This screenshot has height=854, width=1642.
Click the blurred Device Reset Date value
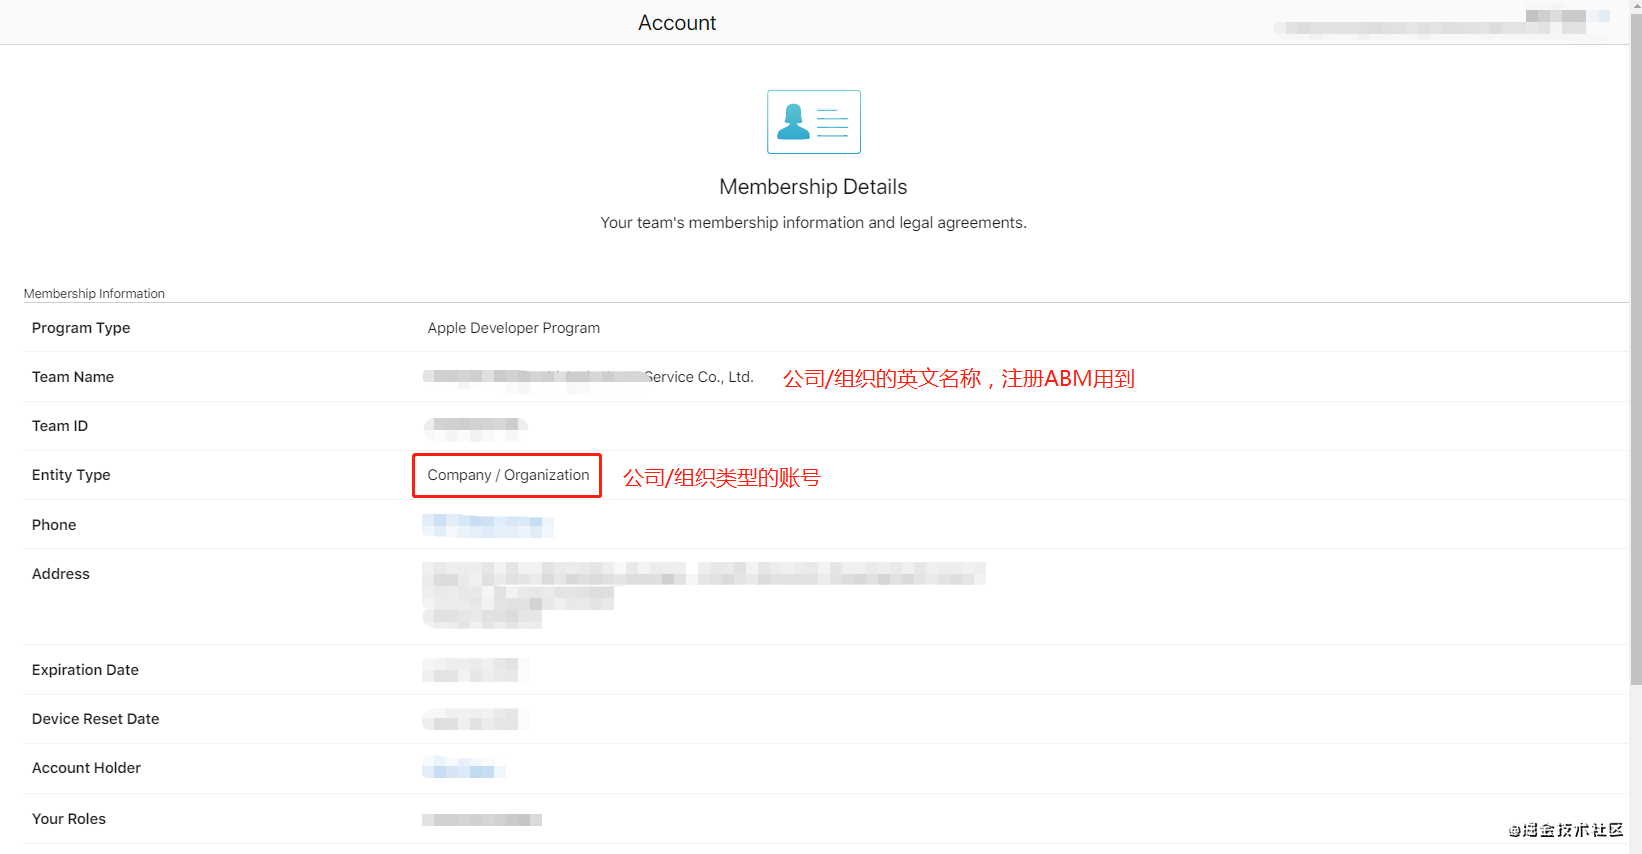click(475, 719)
